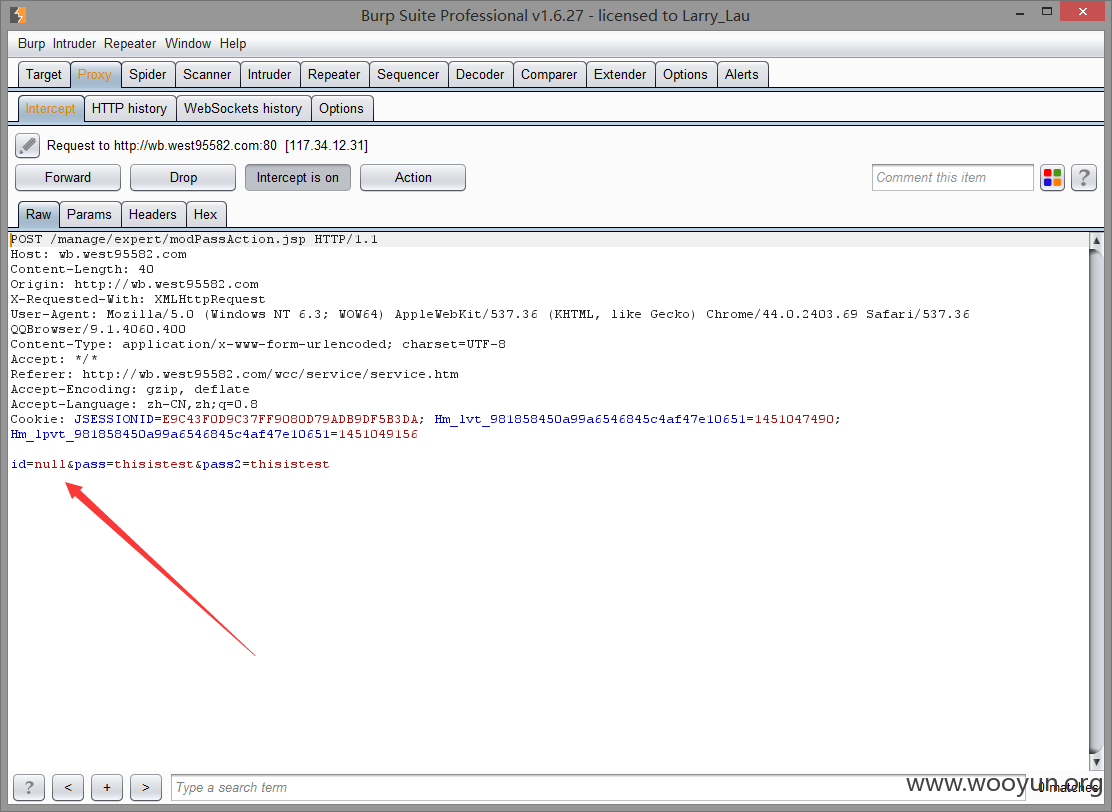
Task: Switch to the Params view tab
Action: click(89, 214)
